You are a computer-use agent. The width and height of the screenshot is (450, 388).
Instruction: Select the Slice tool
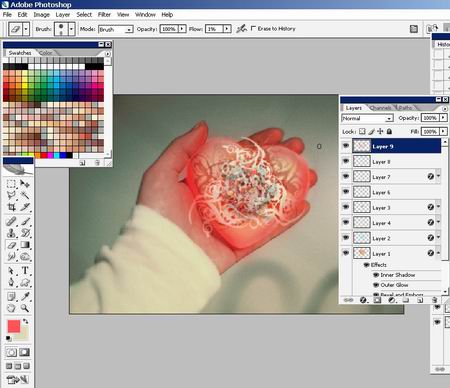point(25,207)
